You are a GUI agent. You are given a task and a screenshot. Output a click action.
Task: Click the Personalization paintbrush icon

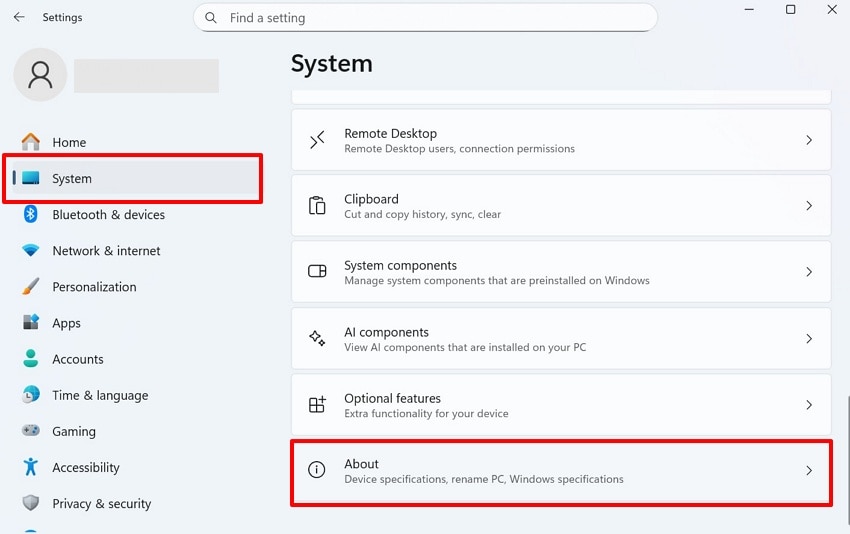click(31, 286)
